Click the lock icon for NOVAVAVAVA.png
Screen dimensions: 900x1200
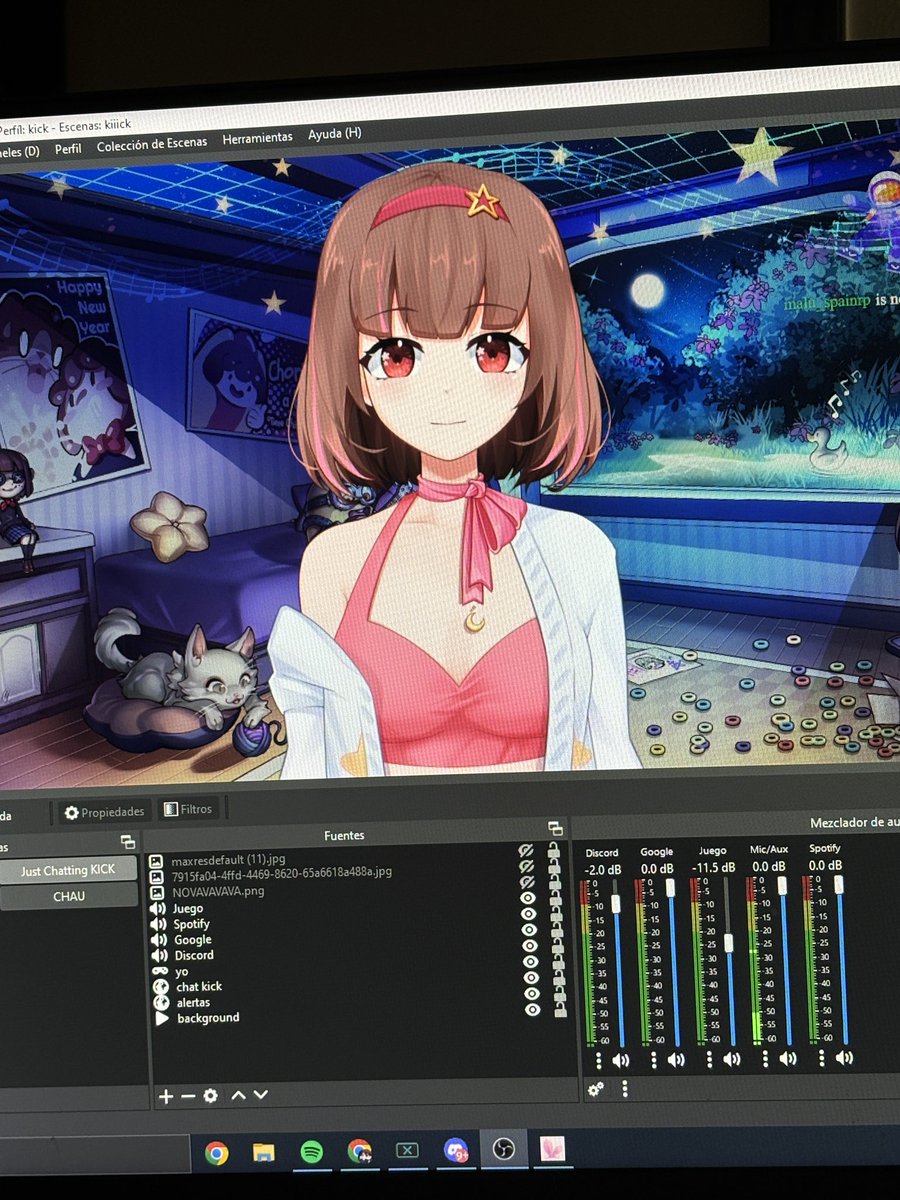point(554,883)
